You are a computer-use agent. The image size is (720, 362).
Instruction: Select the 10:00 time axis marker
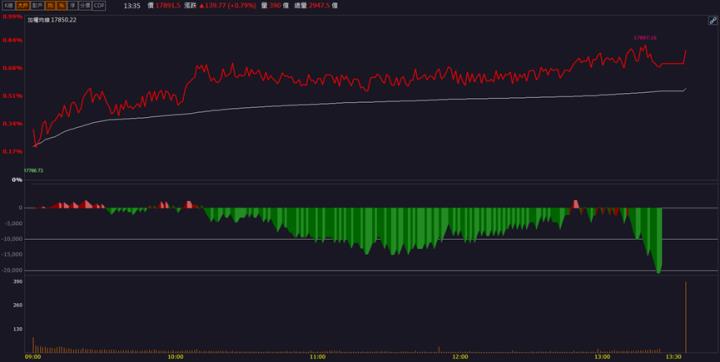(175, 357)
